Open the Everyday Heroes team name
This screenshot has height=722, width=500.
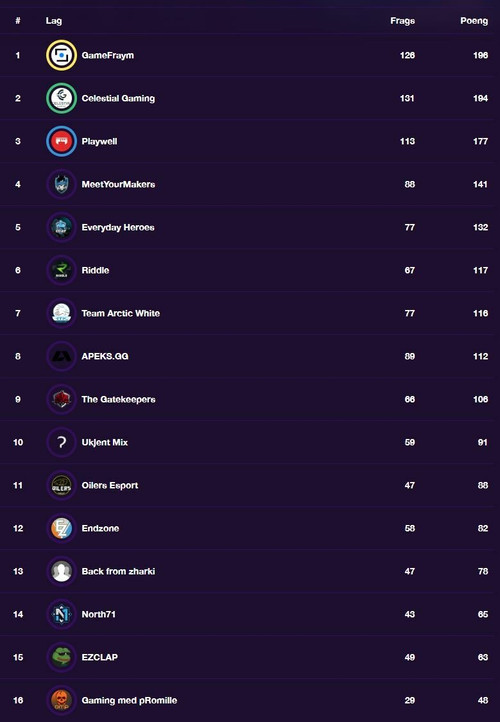click(118, 227)
